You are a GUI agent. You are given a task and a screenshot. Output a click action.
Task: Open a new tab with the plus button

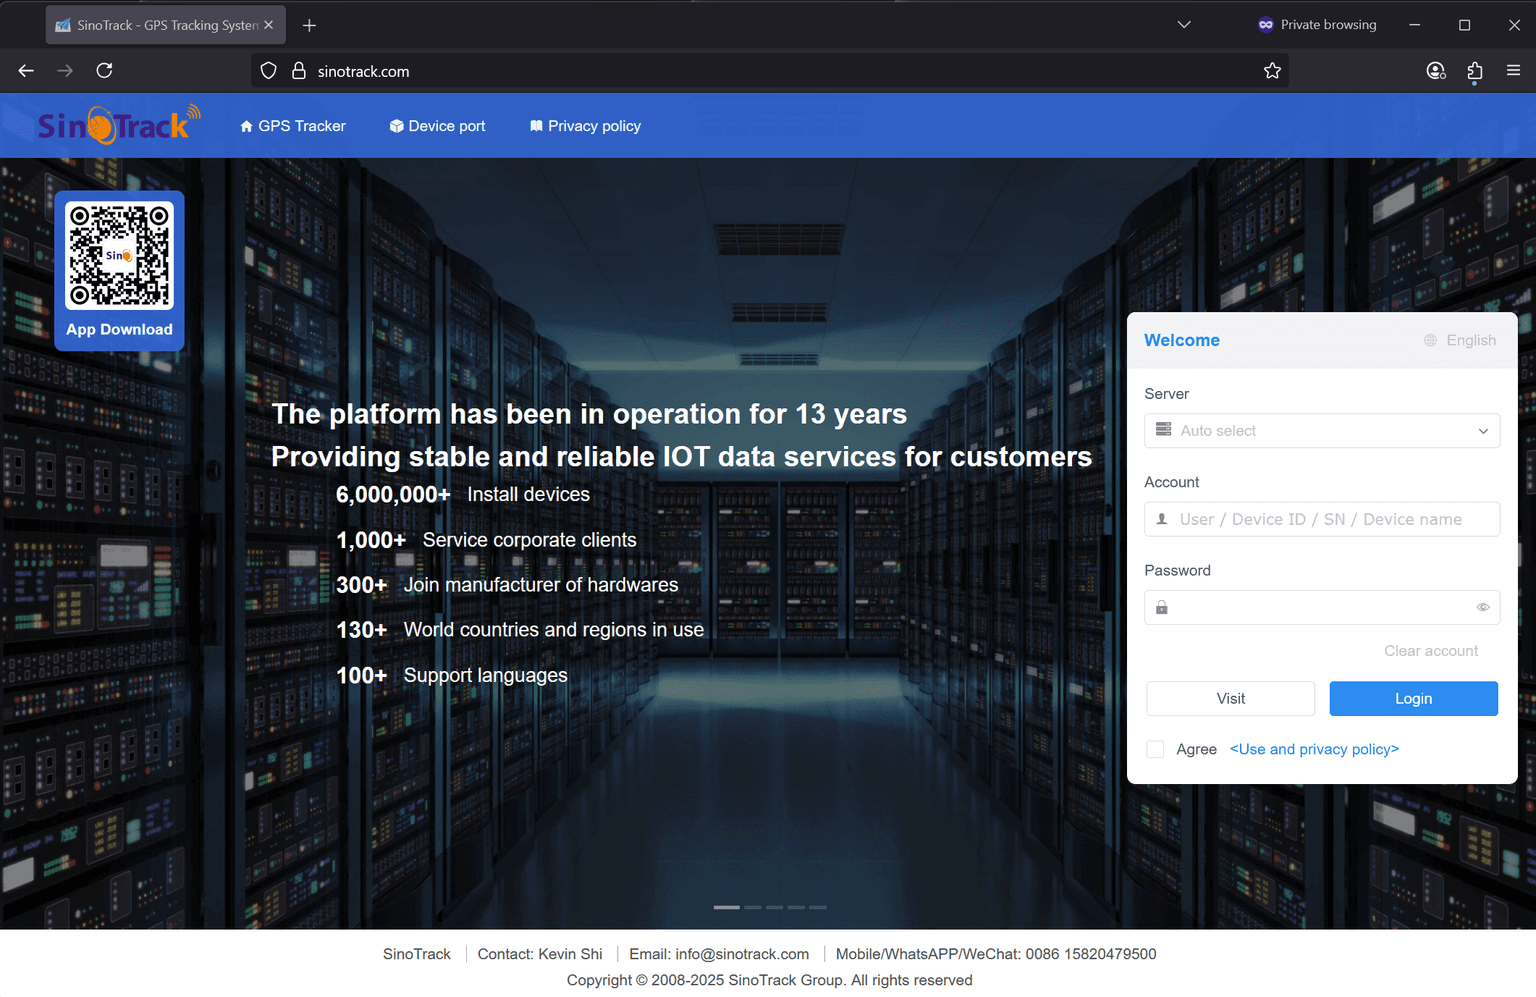tap(309, 25)
